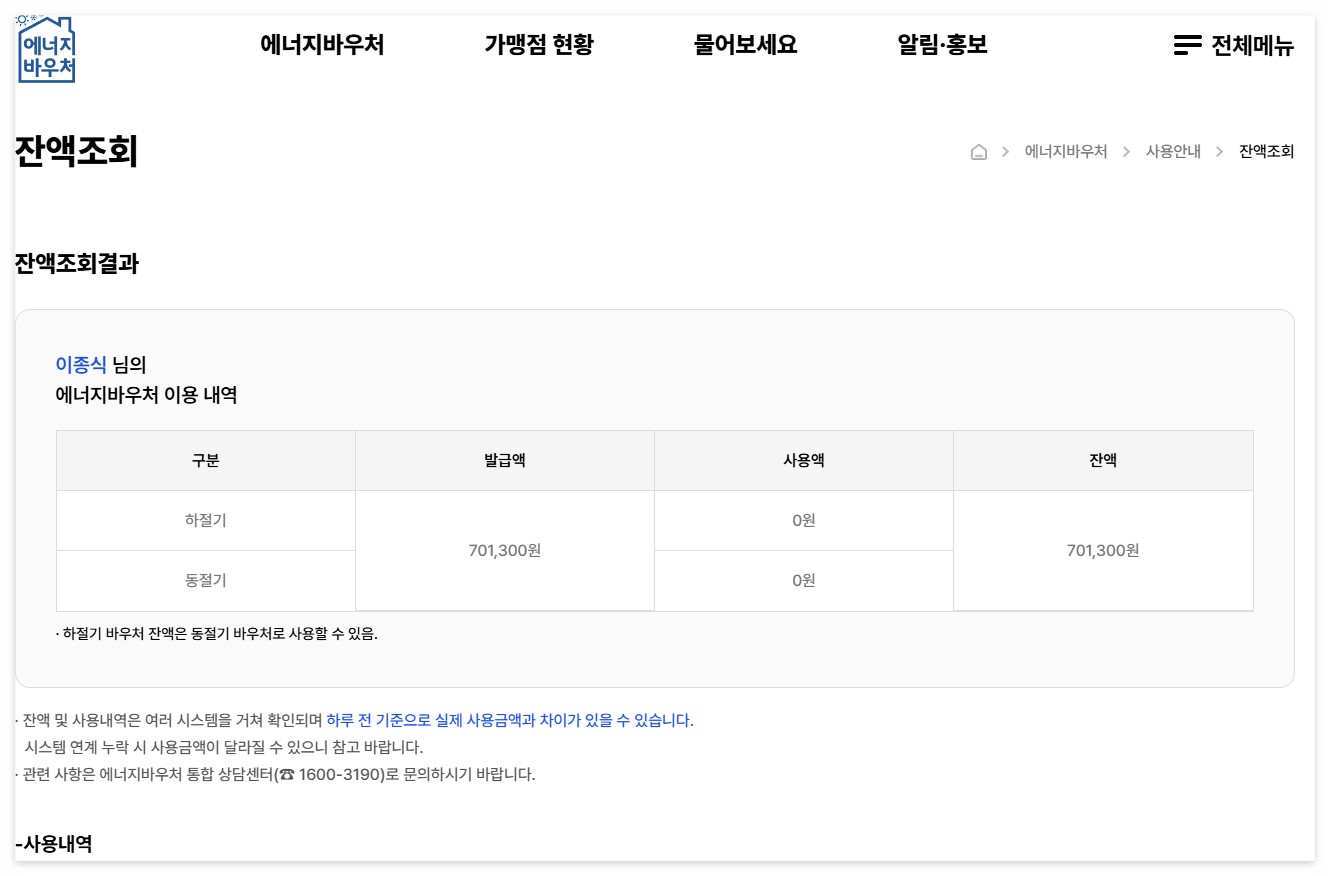Click the 701,300원 value under 발급액
The width and height of the screenshot is (1330, 876).
pos(505,551)
